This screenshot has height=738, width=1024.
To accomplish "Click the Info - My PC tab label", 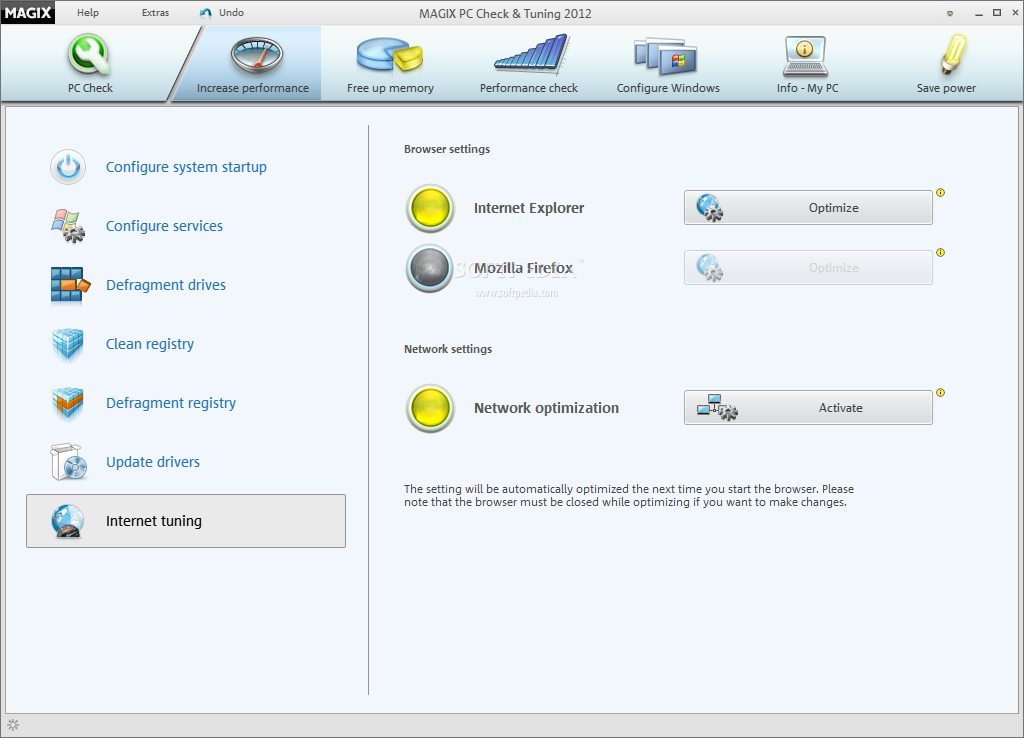I will tap(807, 88).
